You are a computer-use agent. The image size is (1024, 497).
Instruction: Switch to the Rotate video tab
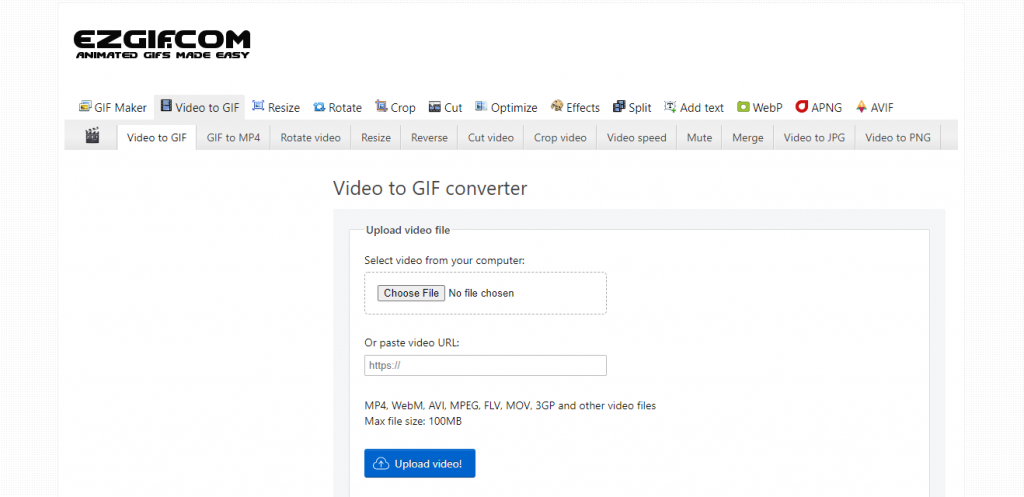pos(310,138)
